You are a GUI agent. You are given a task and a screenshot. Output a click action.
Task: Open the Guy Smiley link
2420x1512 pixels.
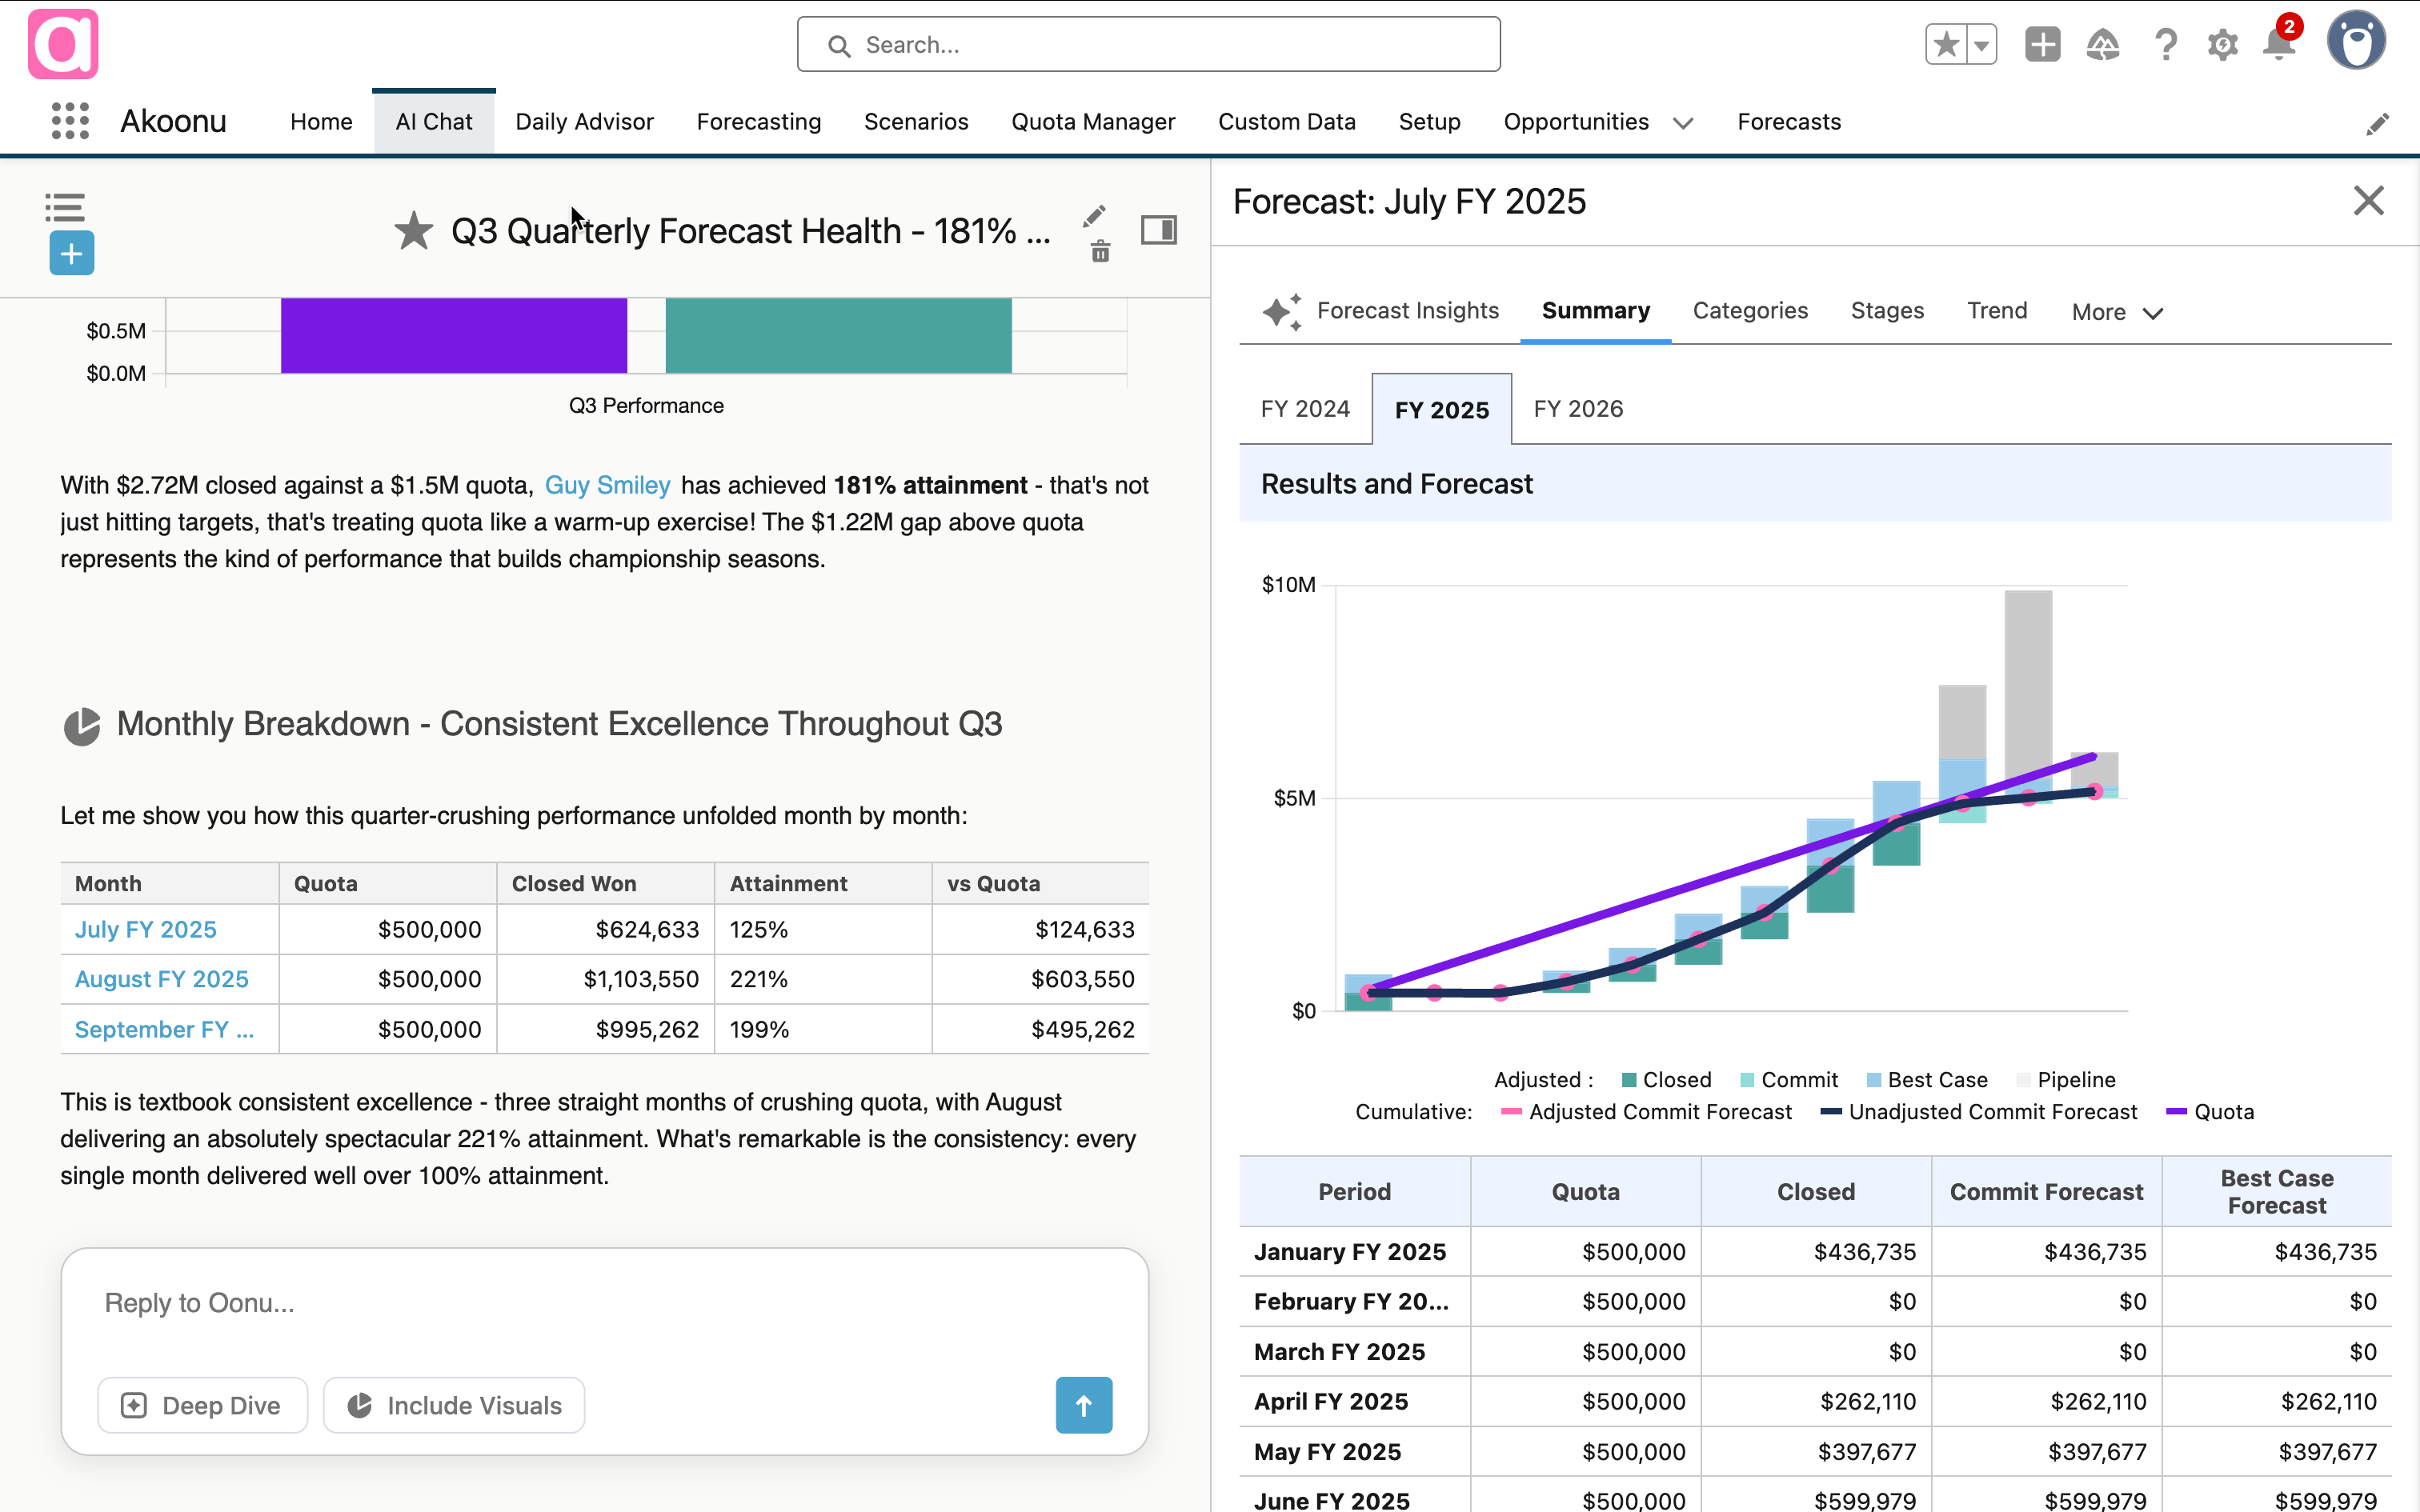coord(608,485)
